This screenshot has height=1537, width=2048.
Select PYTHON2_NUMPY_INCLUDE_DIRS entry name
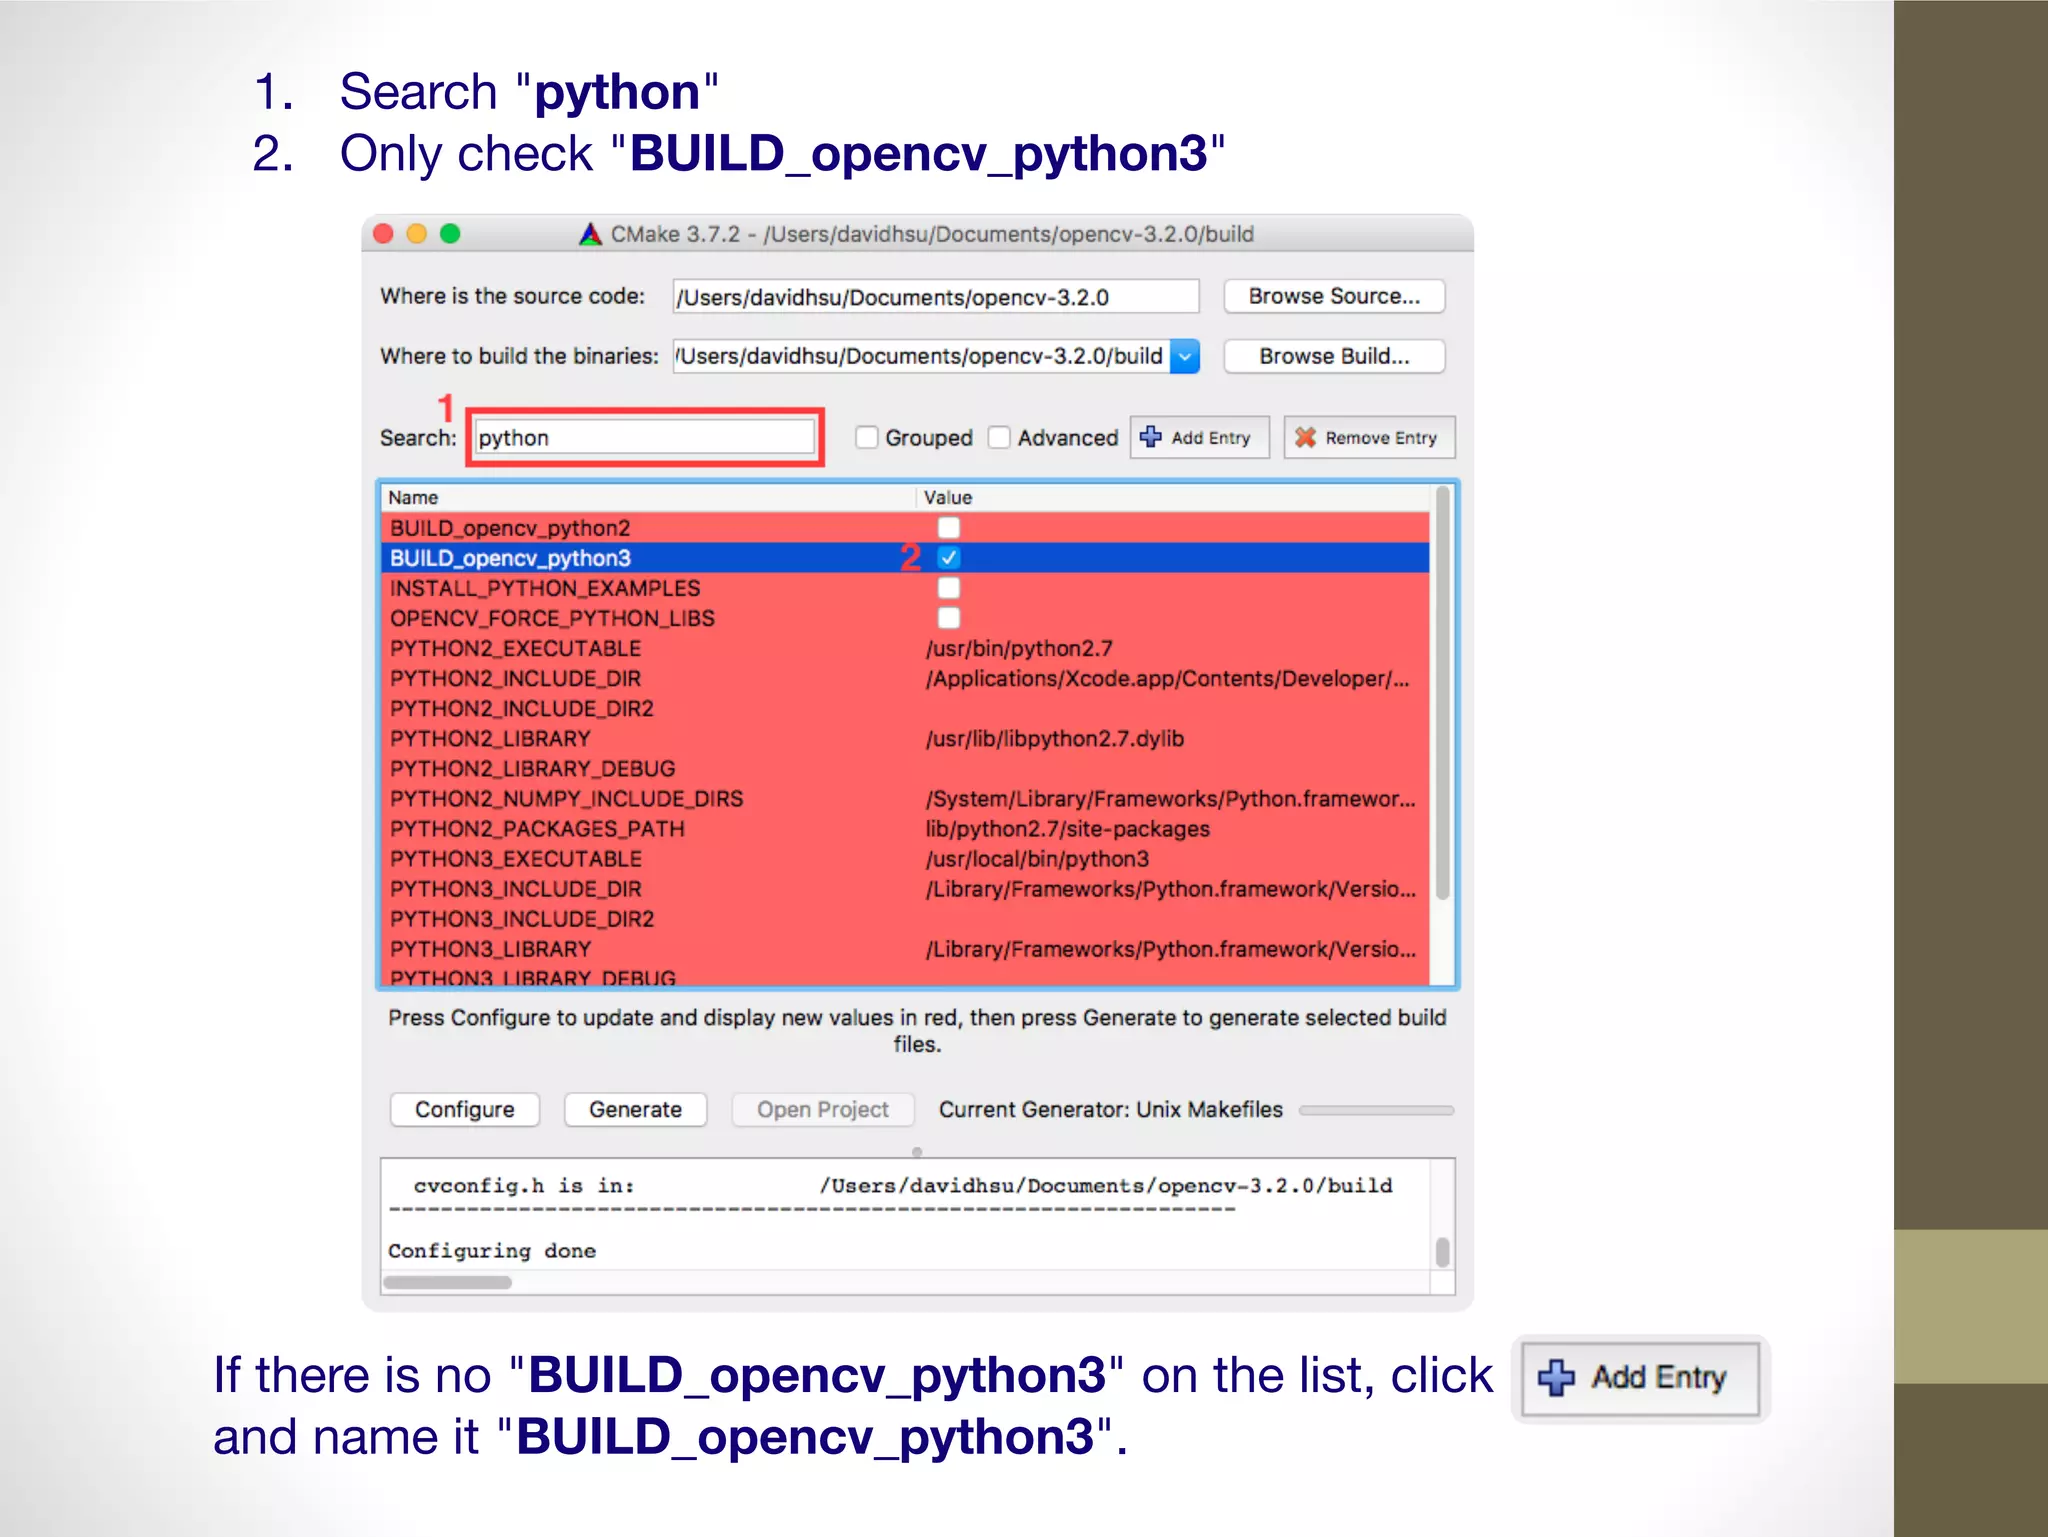point(566,798)
